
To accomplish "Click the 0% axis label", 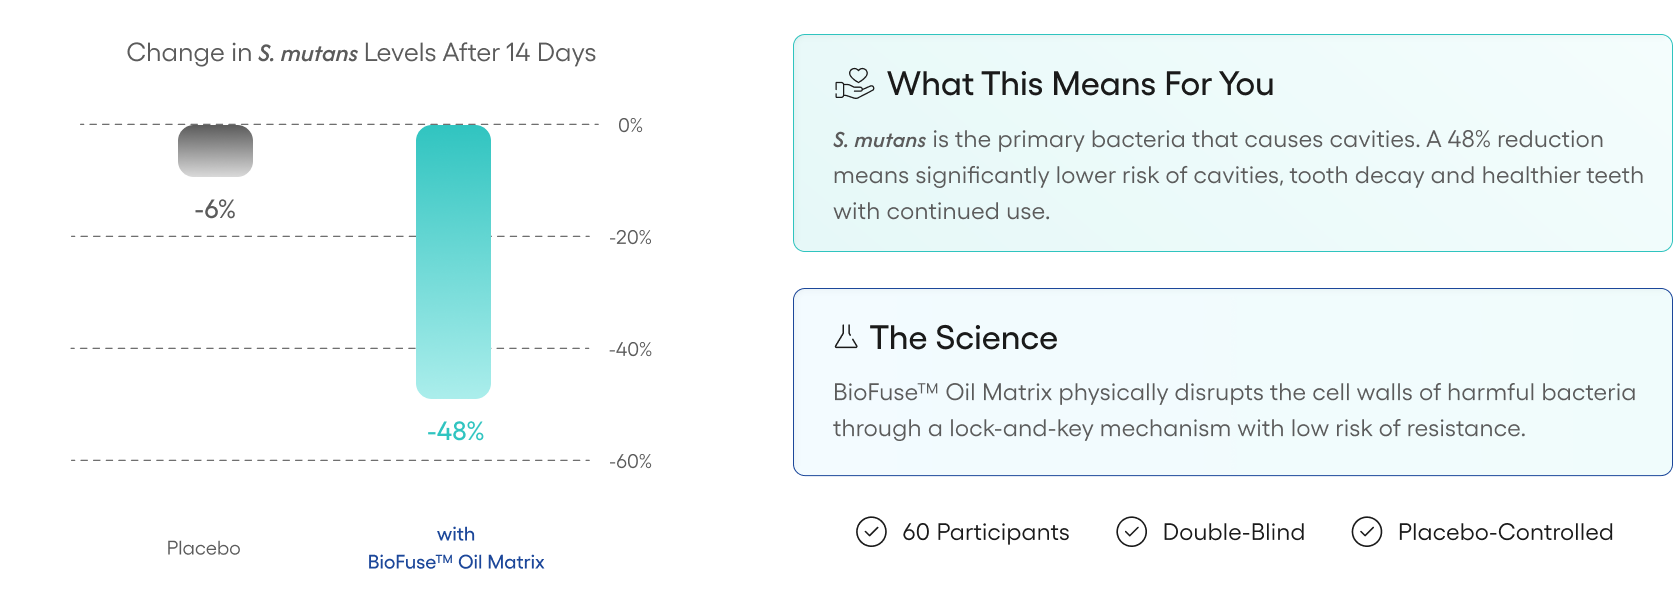I will click(630, 125).
